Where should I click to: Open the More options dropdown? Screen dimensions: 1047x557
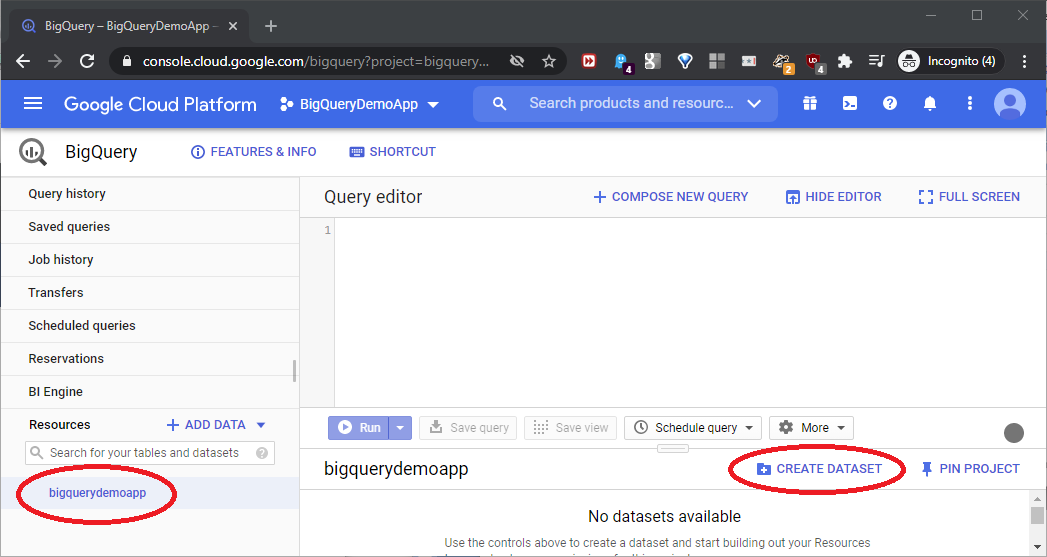point(811,428)
